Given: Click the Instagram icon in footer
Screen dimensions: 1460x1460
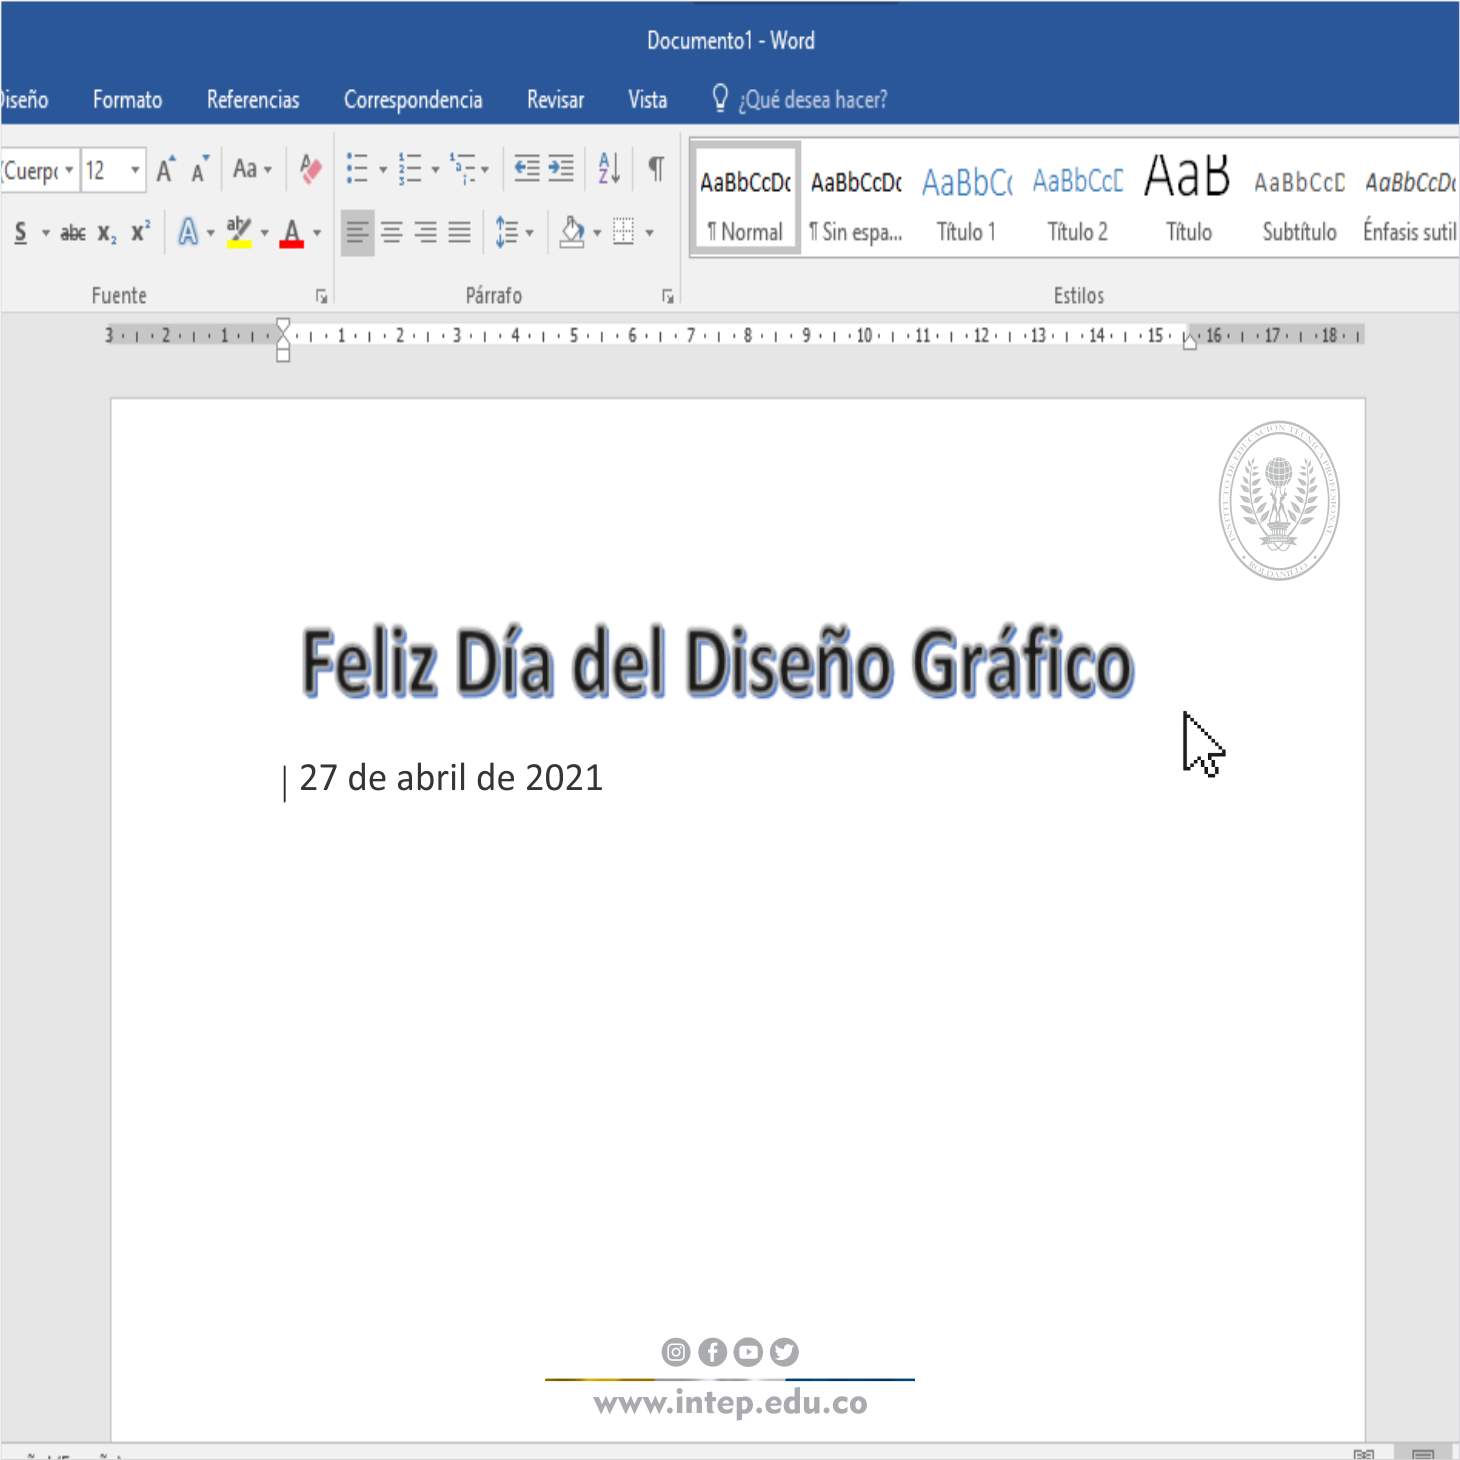Looking at the screenshot, I should tap(676, 1352).
